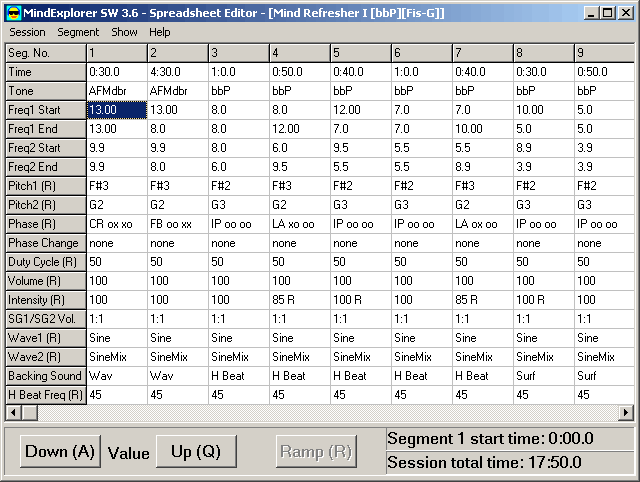Click H Beat Freq cell 45 in segment 5
This screenshot has width=640, height=482.
coord(360,395)
